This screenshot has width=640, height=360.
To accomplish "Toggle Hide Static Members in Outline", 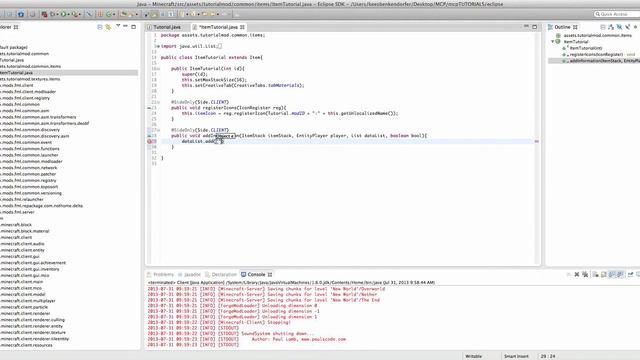I will [628, 27].
